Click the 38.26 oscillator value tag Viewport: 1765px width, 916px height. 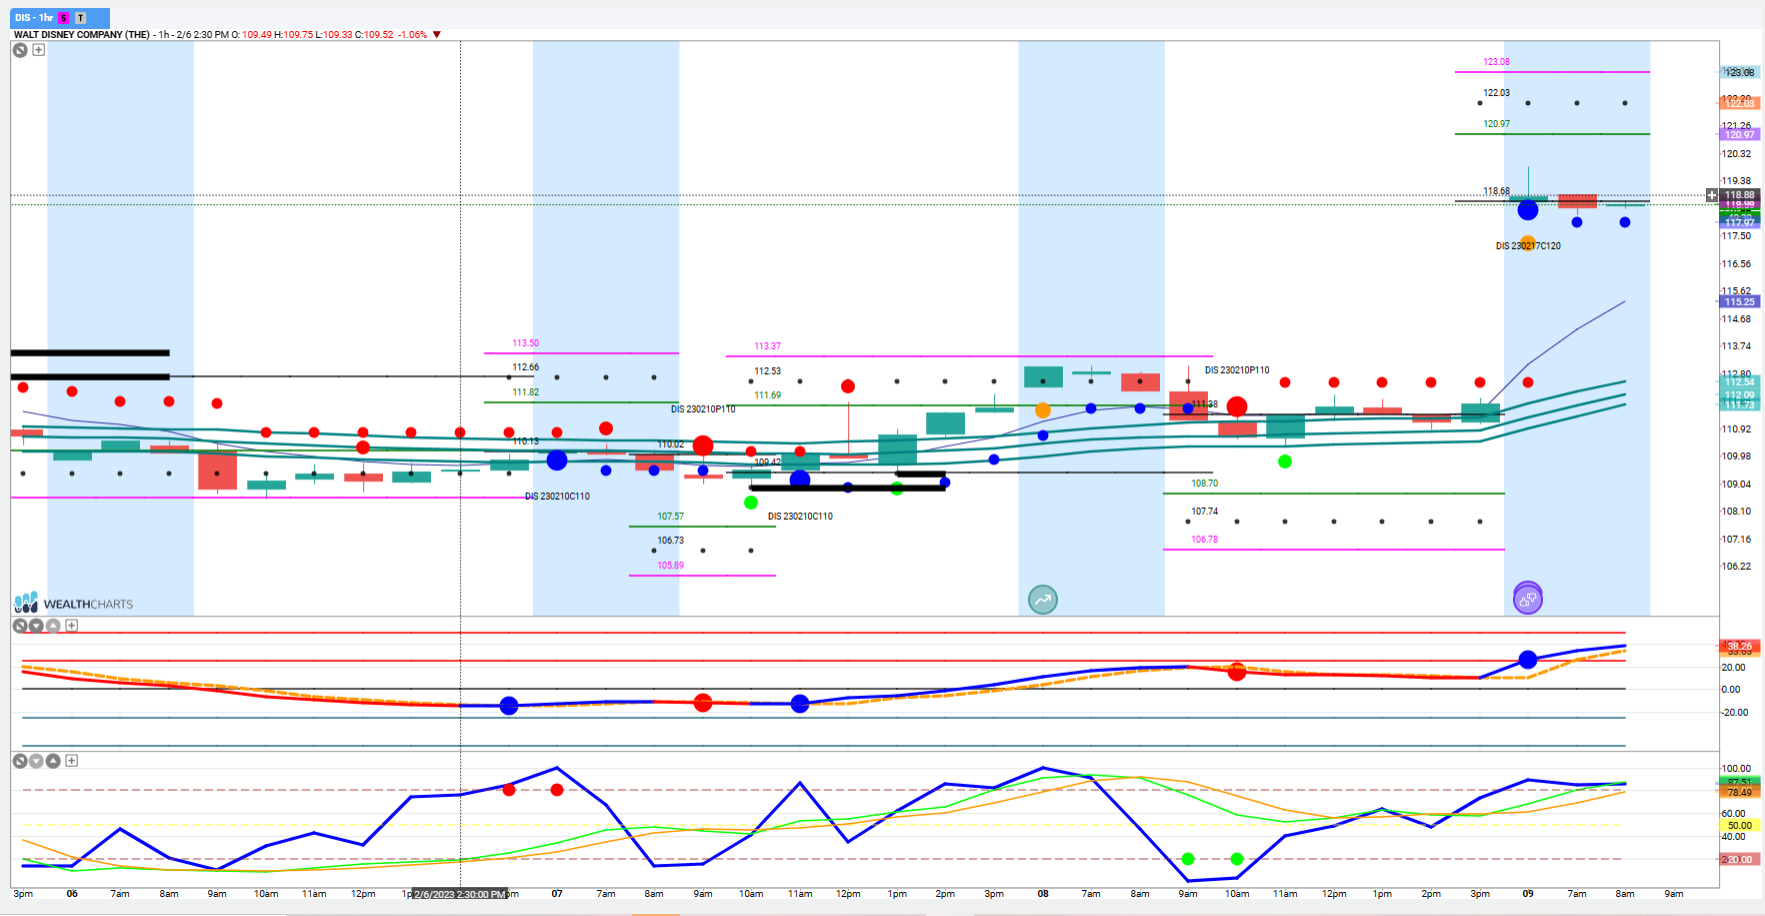pyautogui.click(x=1739, y=646)
